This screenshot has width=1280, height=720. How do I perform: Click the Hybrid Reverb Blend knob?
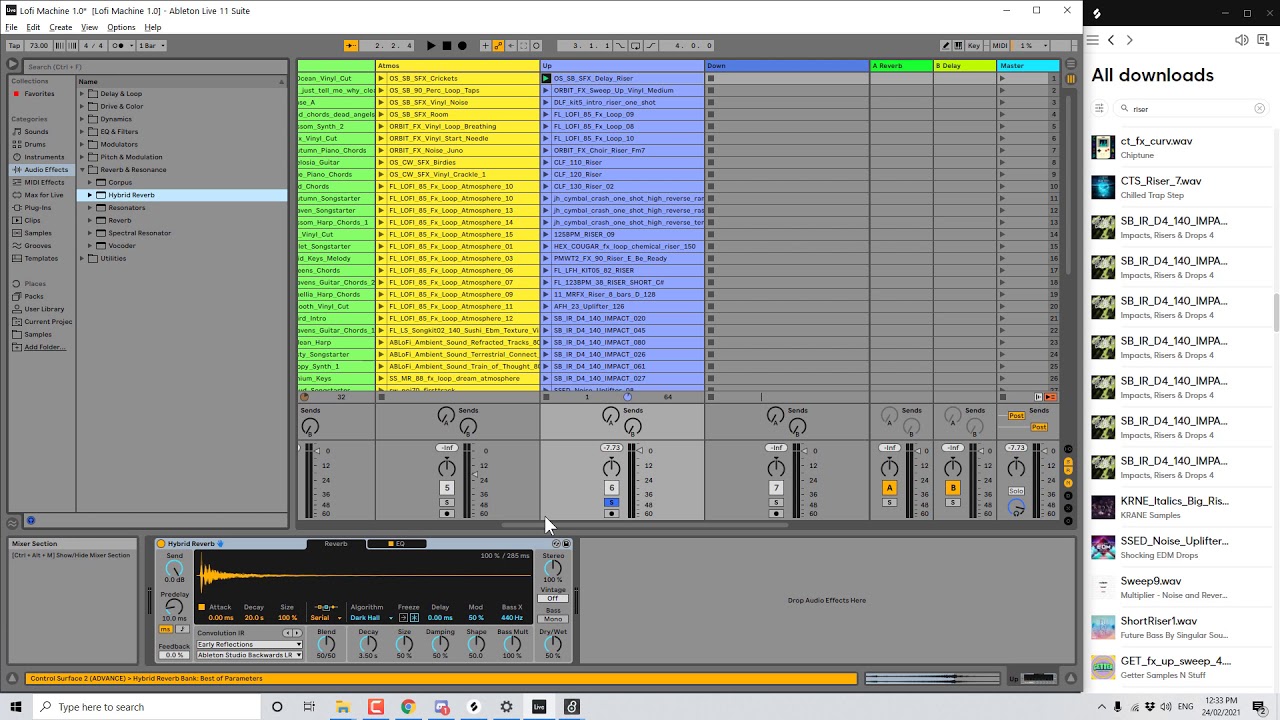pyautogui.click(x=326, y=646)
